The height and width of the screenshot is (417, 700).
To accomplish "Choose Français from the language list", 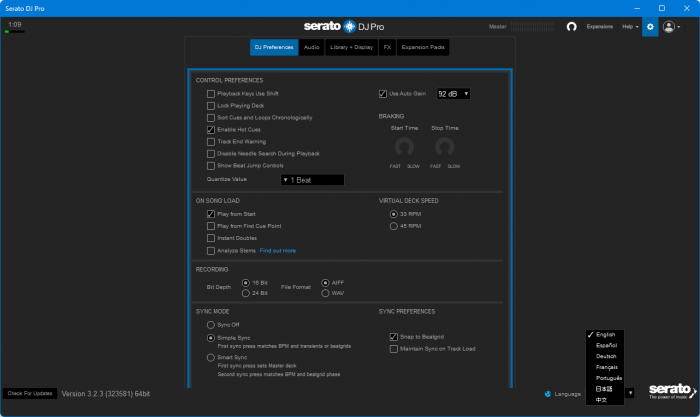I will [x=607, y=367].
